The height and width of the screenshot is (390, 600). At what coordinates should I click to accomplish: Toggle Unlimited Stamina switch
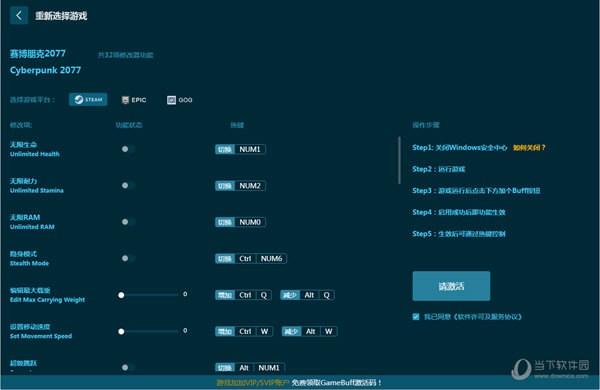point(128,185)
